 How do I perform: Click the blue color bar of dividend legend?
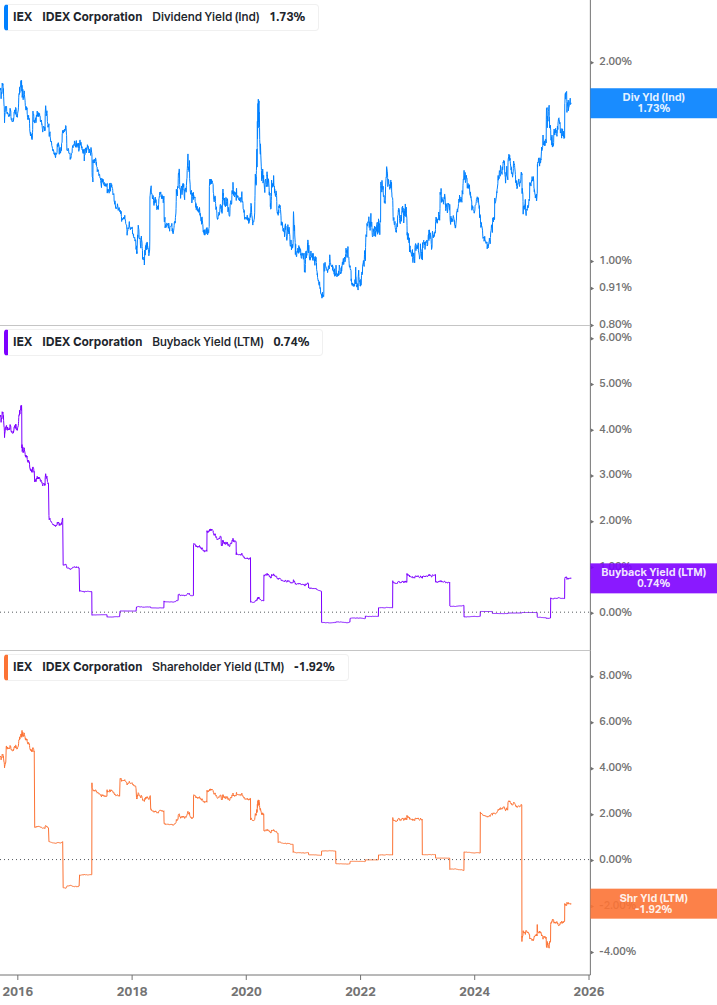click(6, 17)
